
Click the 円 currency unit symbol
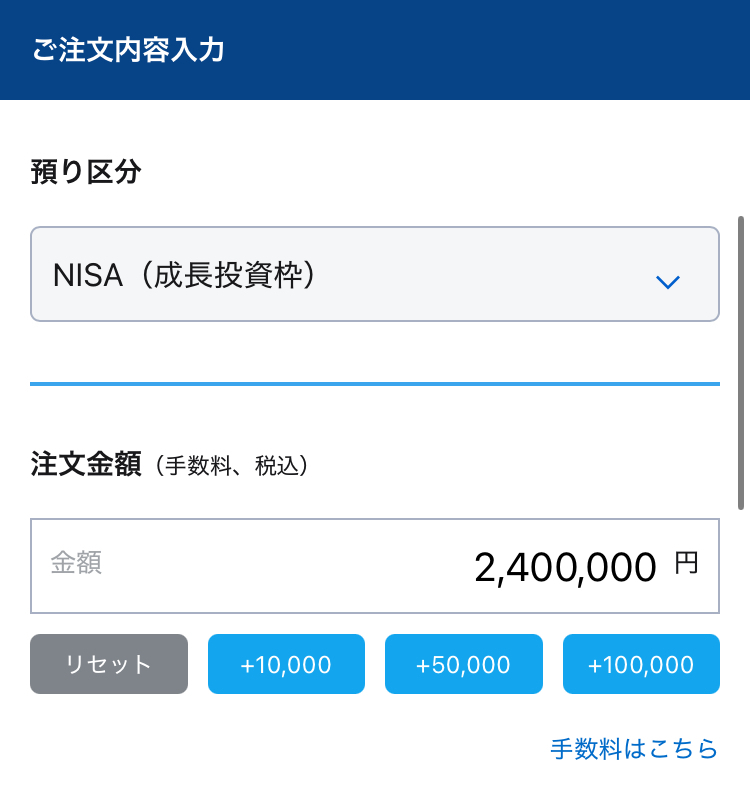coord(686,564)
